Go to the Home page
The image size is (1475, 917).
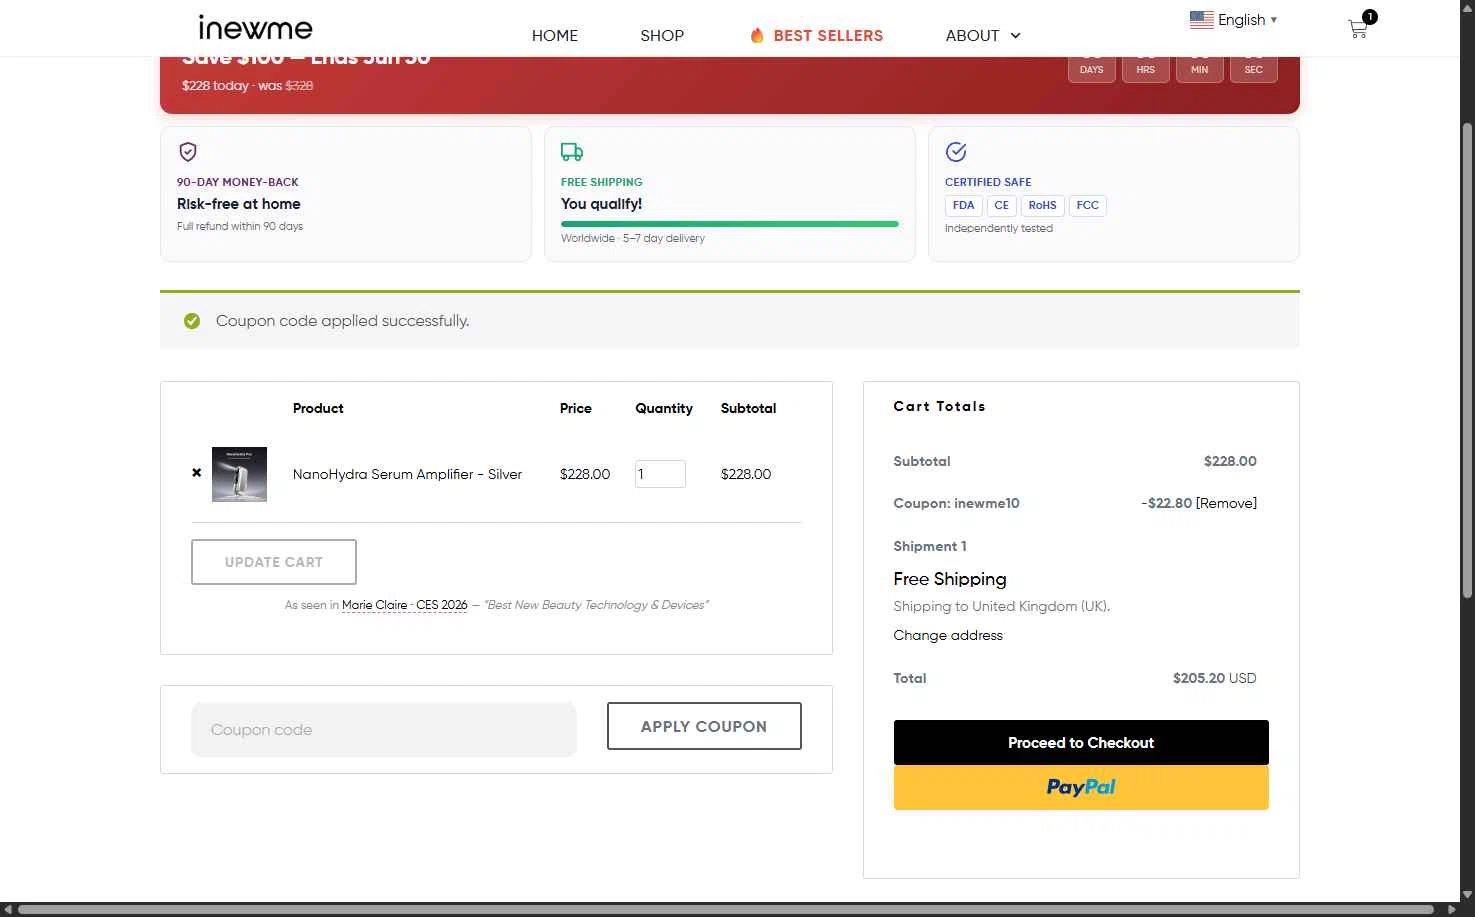555,36
